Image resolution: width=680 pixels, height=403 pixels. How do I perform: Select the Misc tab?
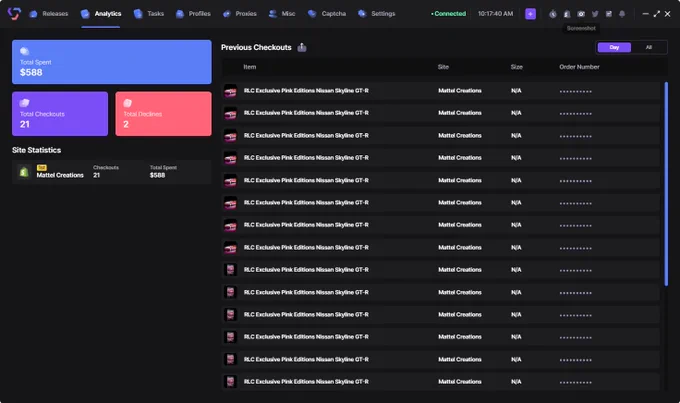point(282,14)
